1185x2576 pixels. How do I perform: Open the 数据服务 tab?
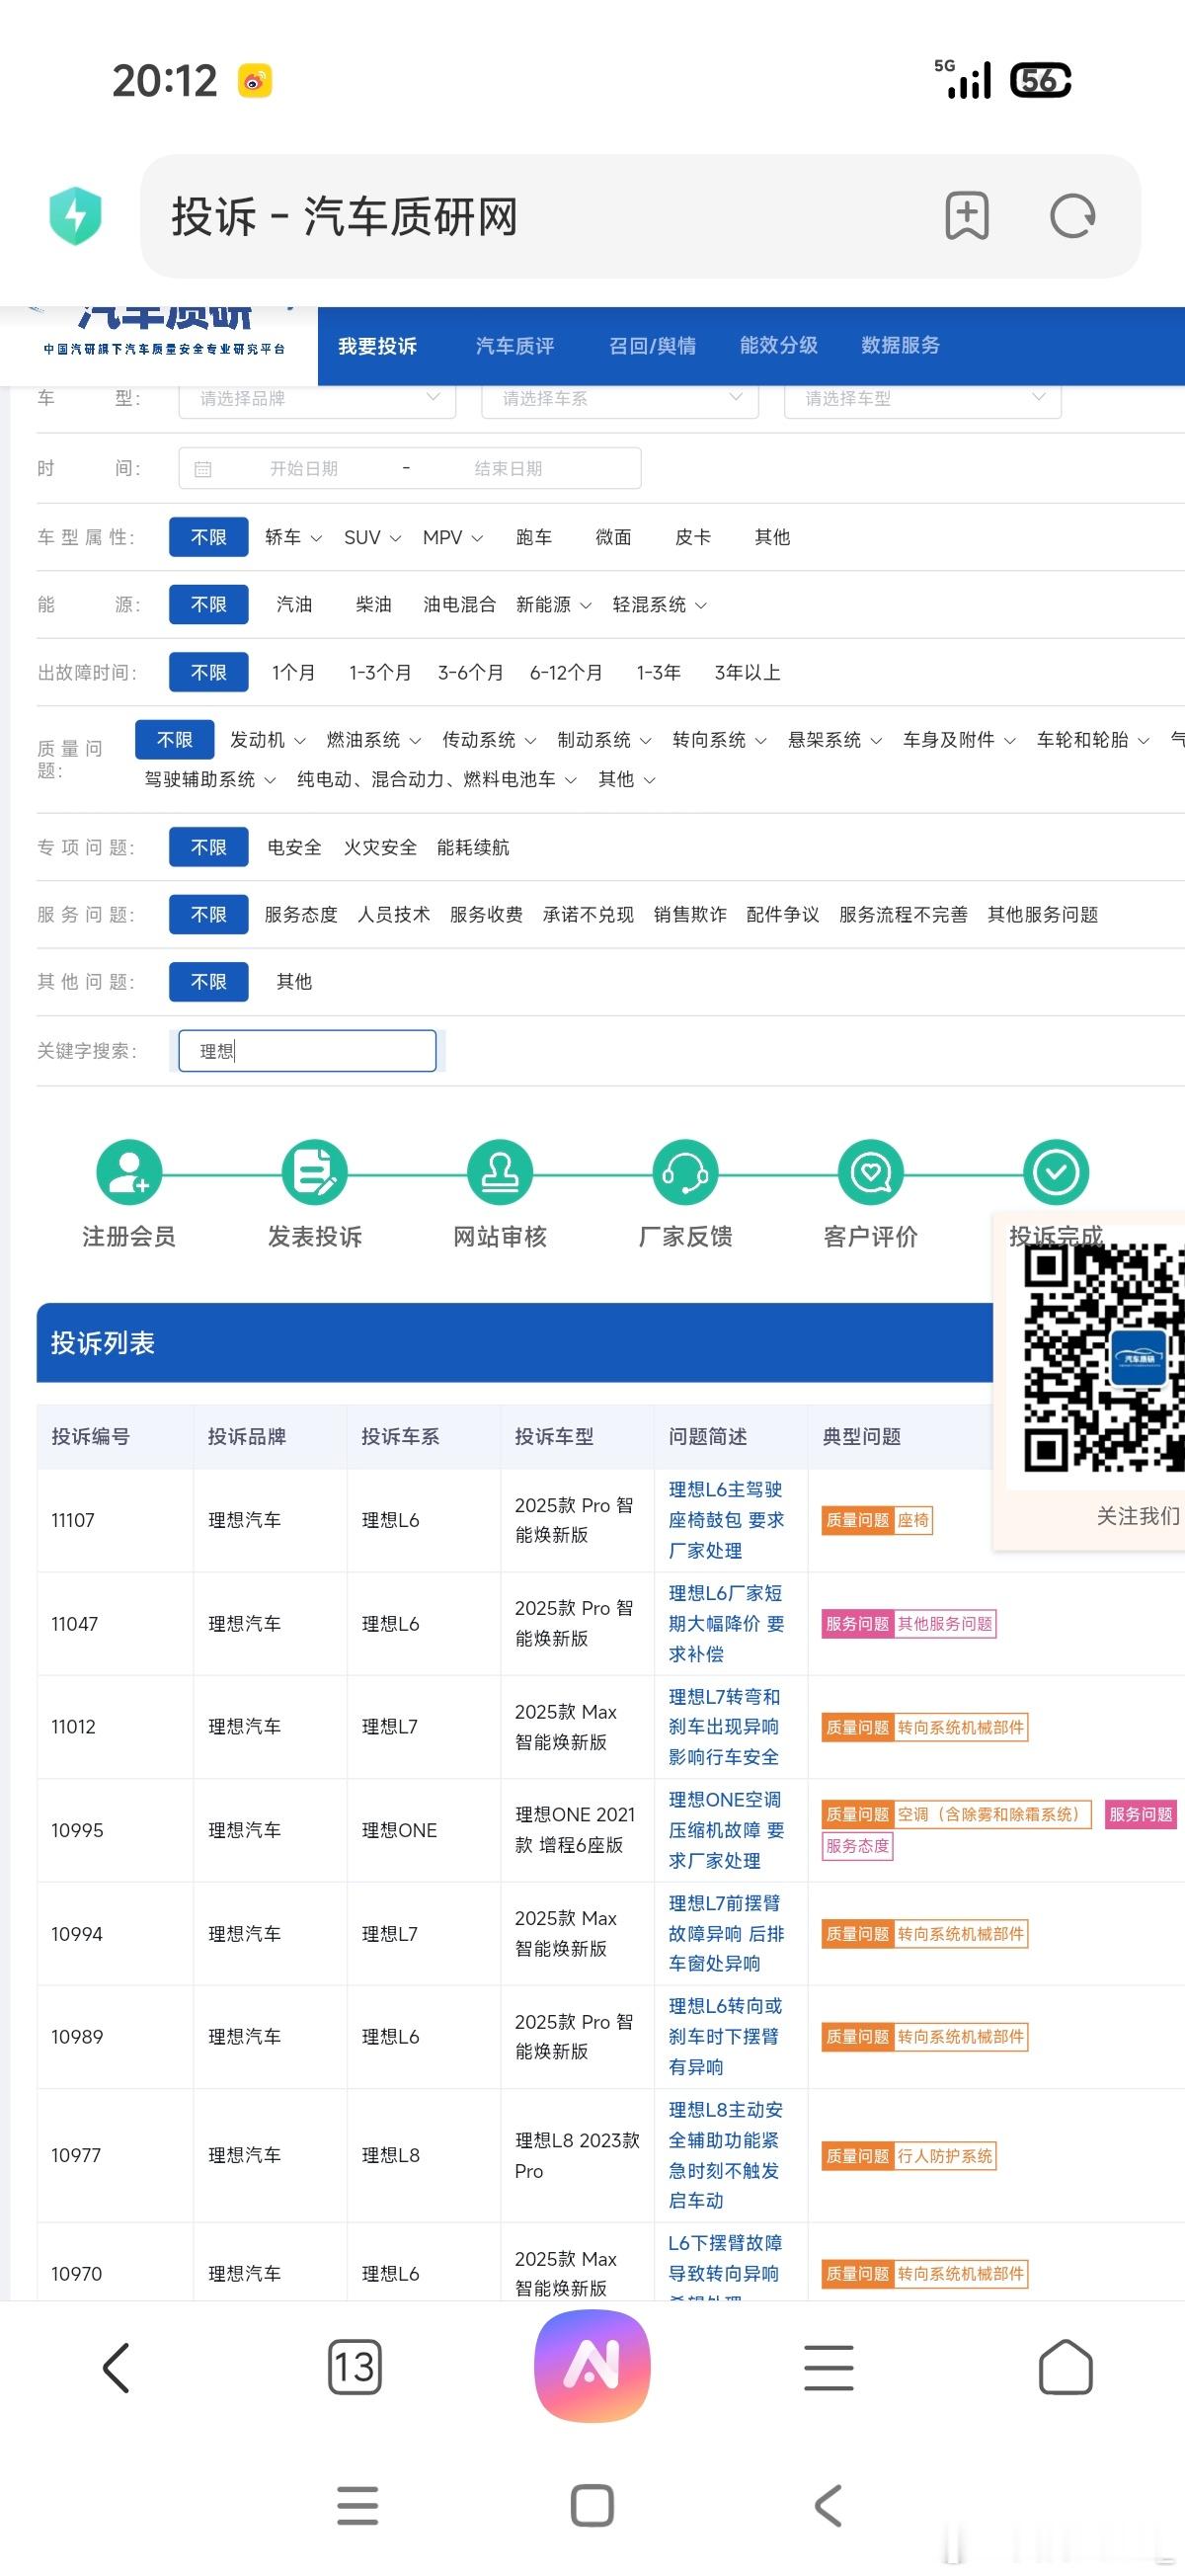900,345
